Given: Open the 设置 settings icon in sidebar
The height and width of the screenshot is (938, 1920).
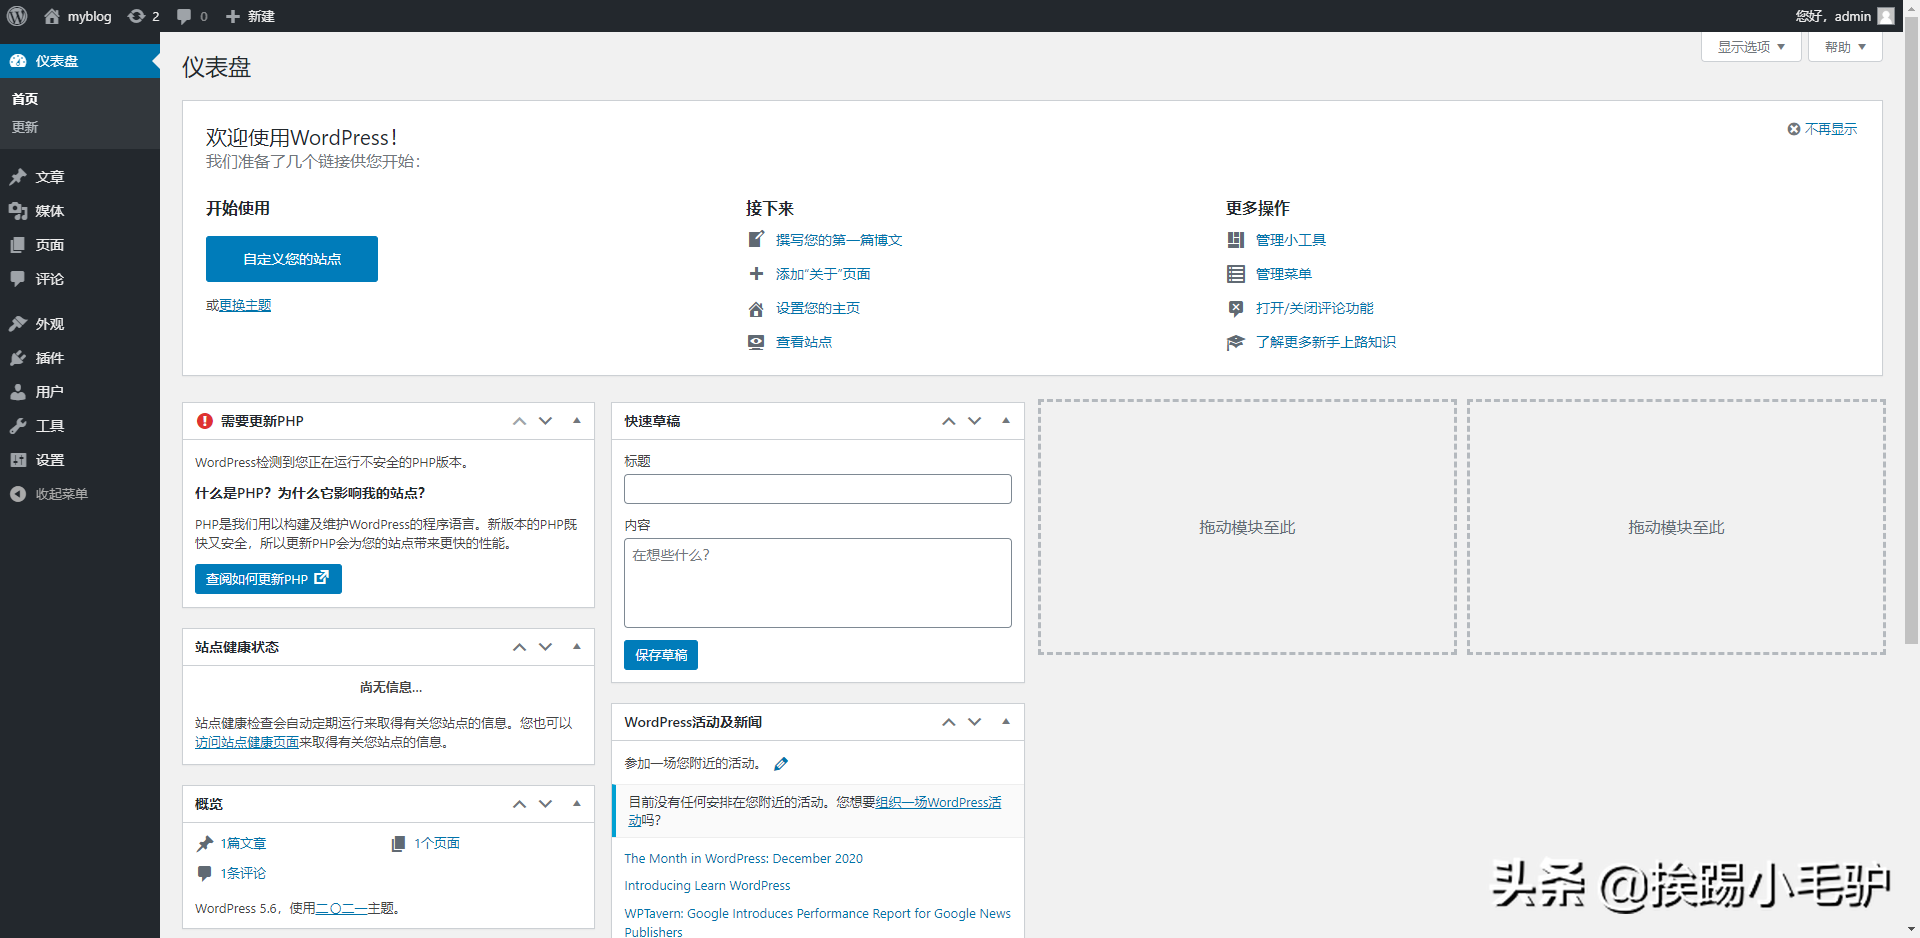Looking at the screenshot, I should [18, 460].
